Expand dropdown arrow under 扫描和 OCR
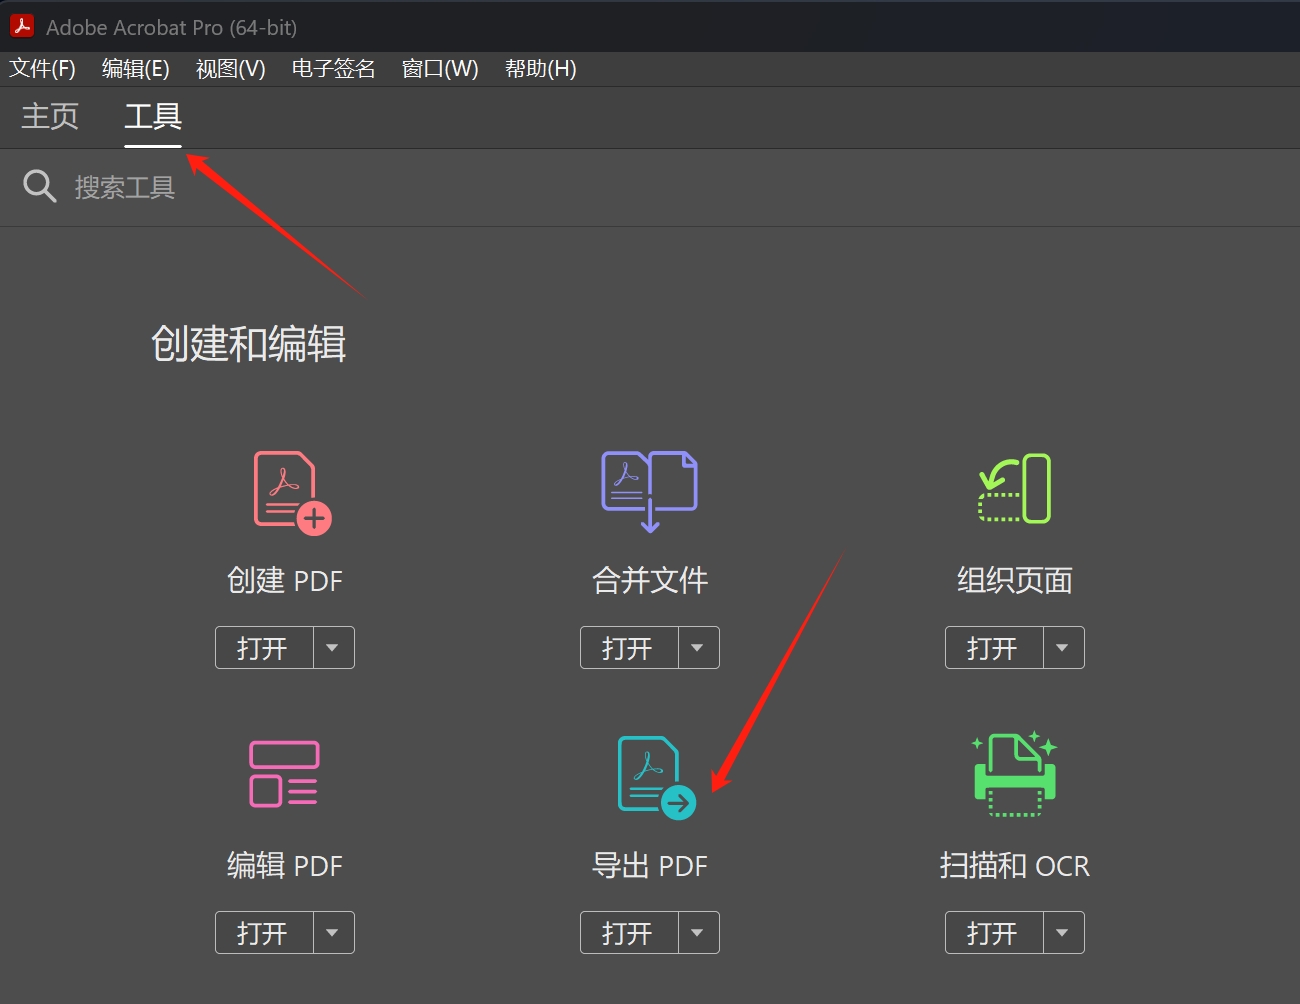The width and height of the screenshot is (1300, 1004). tap(1063, 933)
